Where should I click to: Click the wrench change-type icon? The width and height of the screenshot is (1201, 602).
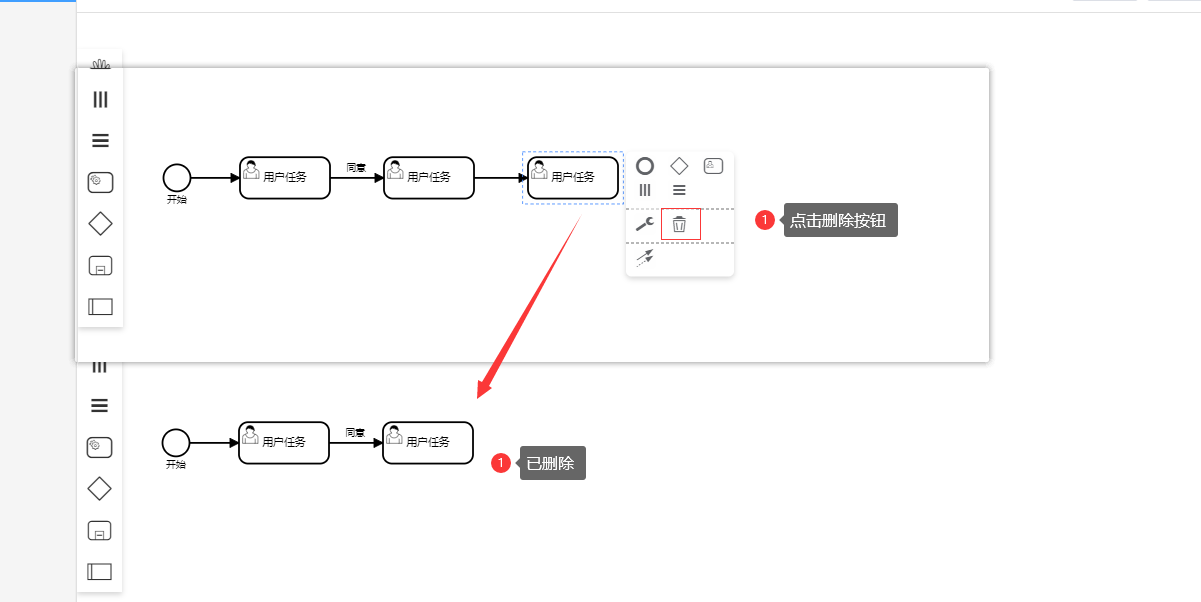pyautogui.click(x=645, y=224)
